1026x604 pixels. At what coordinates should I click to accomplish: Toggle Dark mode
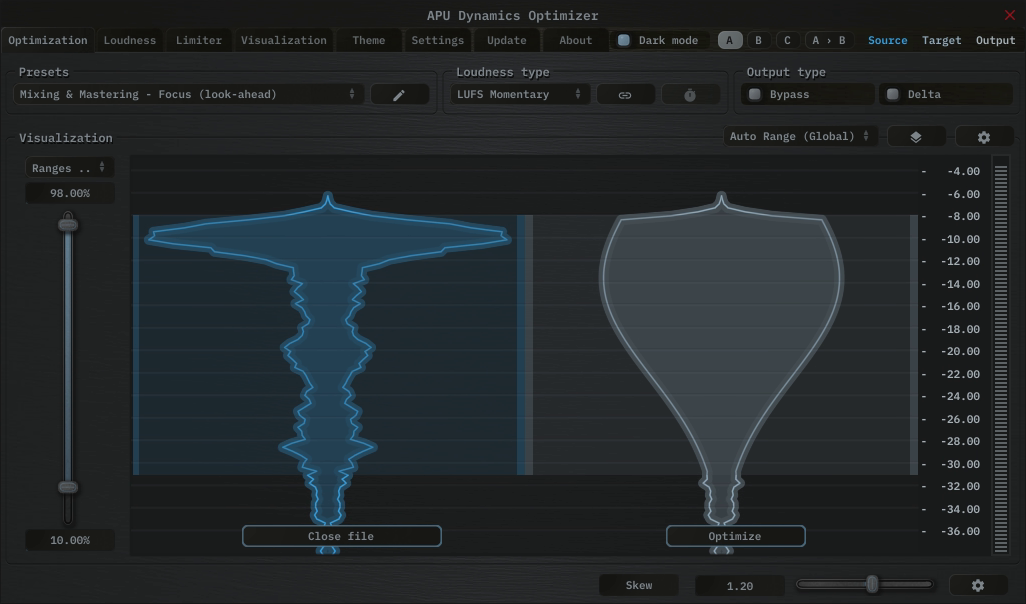point(624,41)
